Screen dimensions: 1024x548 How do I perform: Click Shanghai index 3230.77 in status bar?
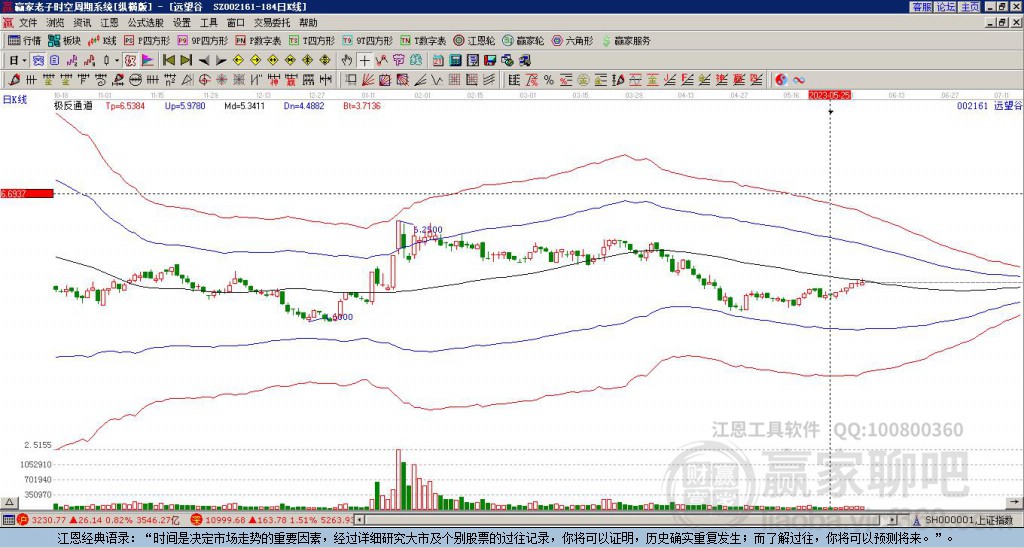[x=49, y=520]
